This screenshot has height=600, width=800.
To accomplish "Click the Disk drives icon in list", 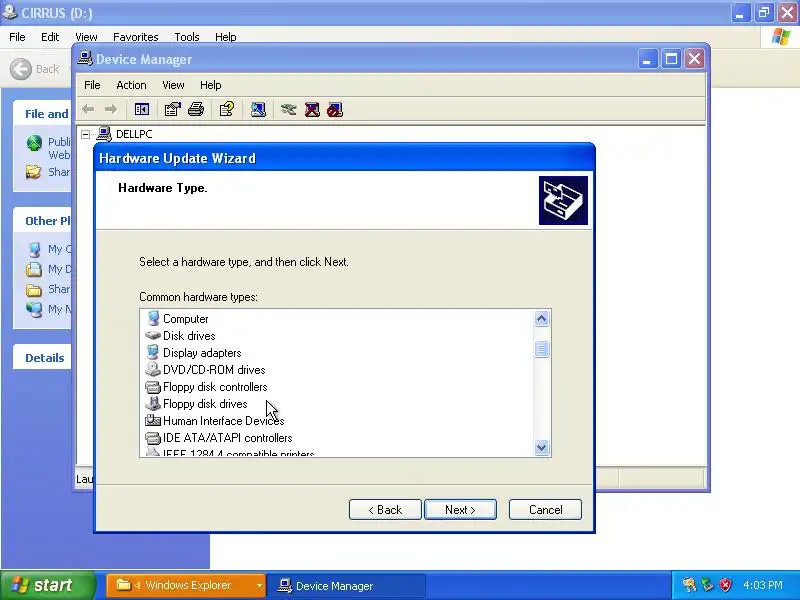I will (153, 336).
